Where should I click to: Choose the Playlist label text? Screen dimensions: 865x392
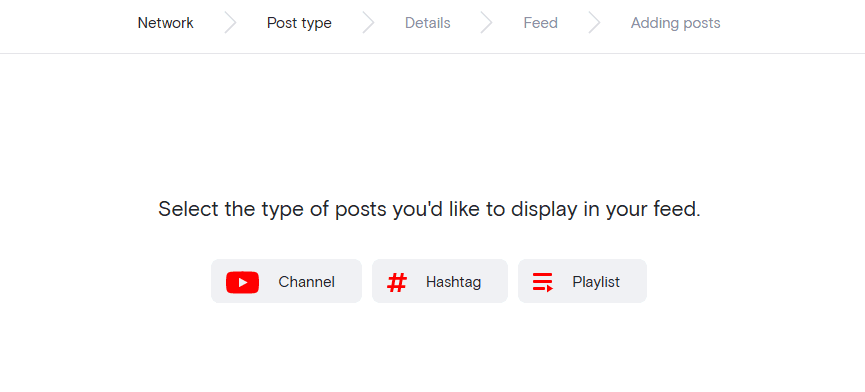596,282
